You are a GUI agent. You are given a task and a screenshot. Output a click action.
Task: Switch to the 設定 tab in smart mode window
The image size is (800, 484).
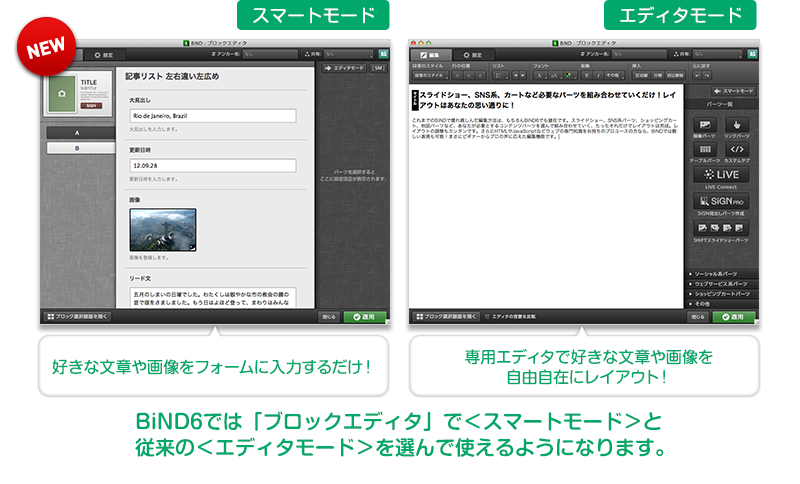tap(104, 55)
